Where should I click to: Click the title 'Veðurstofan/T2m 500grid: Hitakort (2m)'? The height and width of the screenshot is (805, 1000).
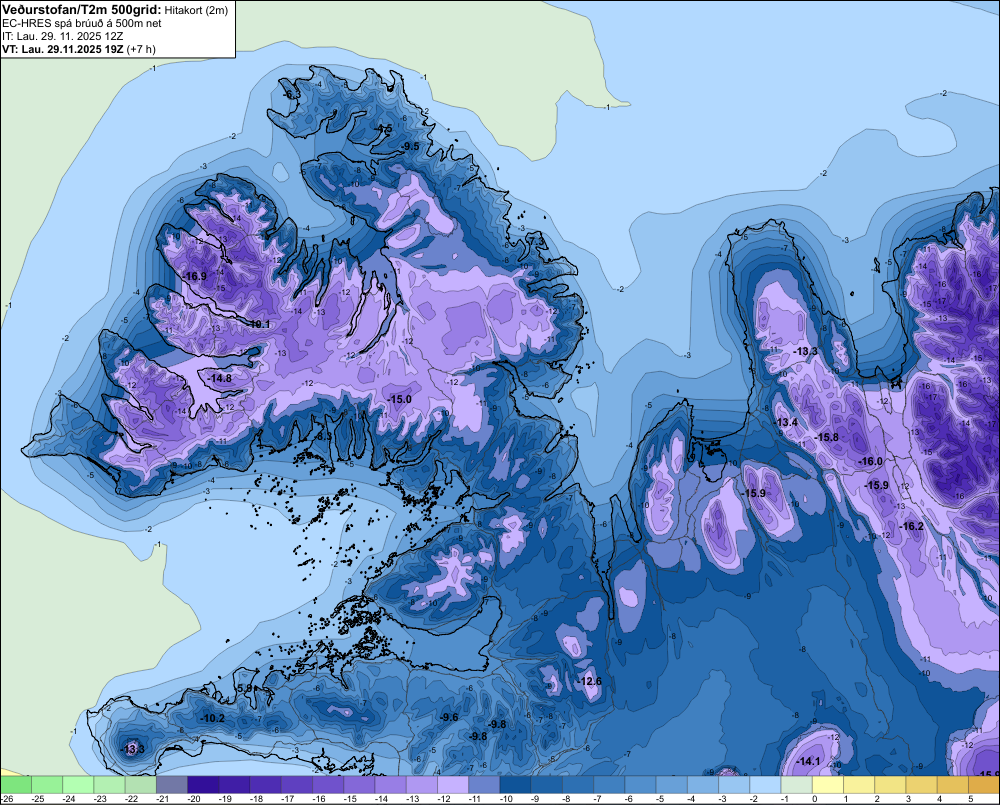(x=115, y=10)
